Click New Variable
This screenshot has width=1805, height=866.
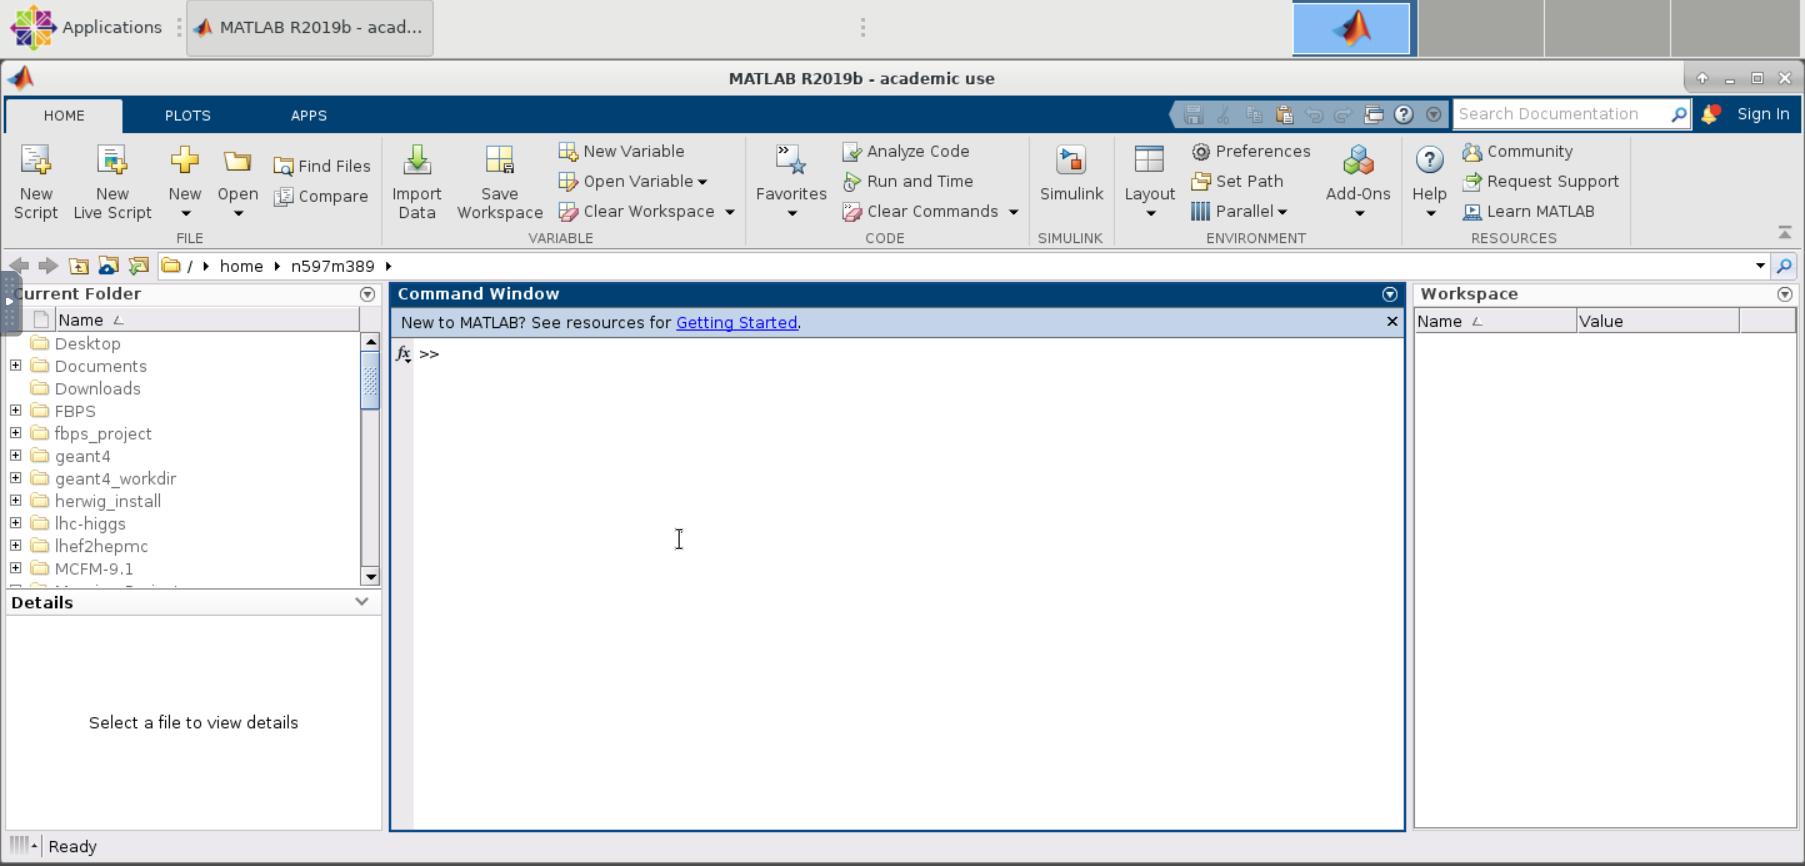tap(621, 151)
